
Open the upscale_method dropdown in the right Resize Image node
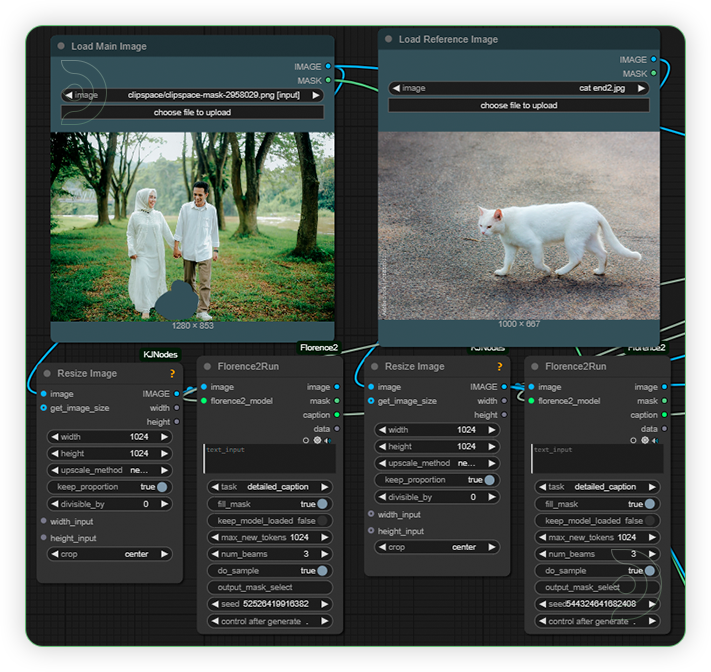[x=435, y=463]
